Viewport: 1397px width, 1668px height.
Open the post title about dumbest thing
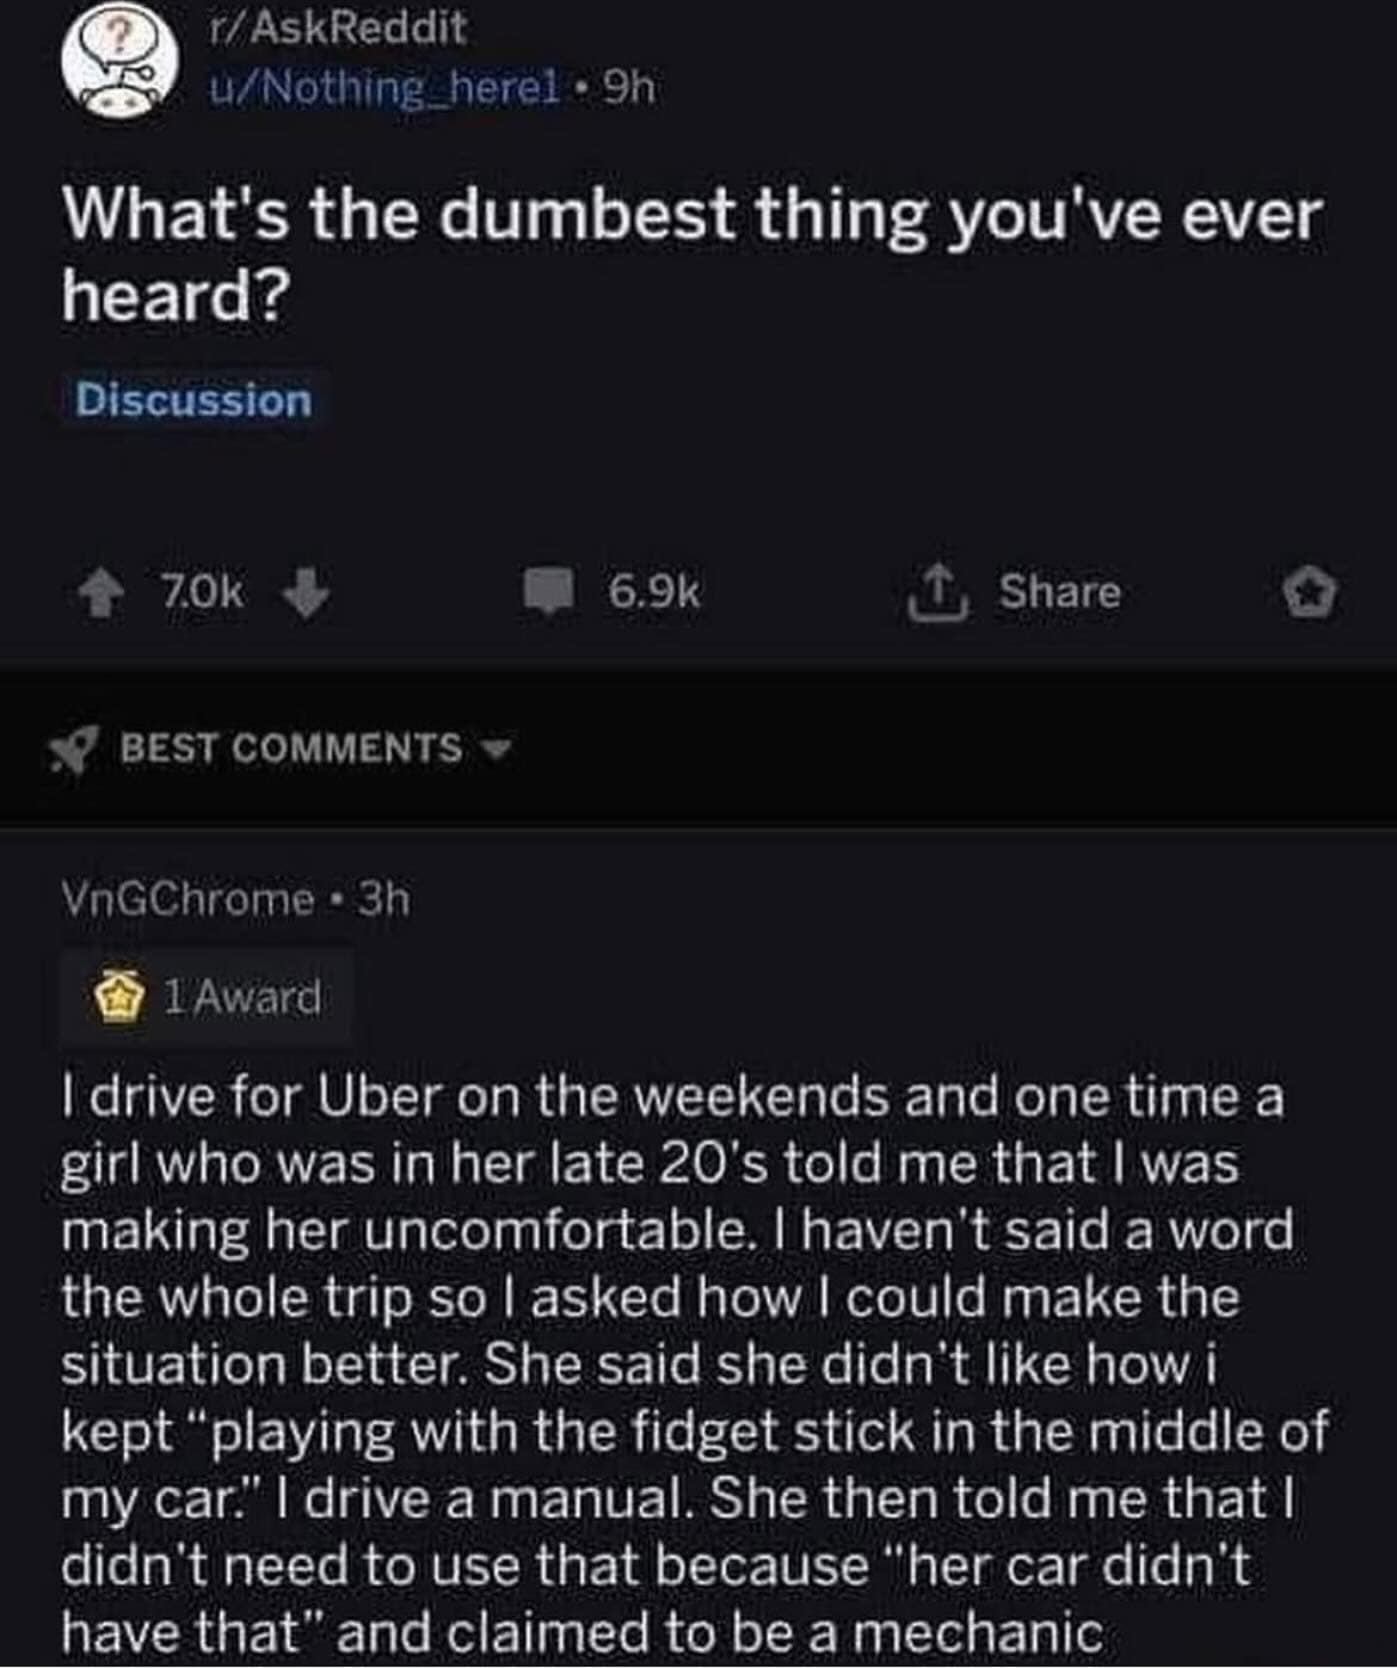tap(690, 257)
